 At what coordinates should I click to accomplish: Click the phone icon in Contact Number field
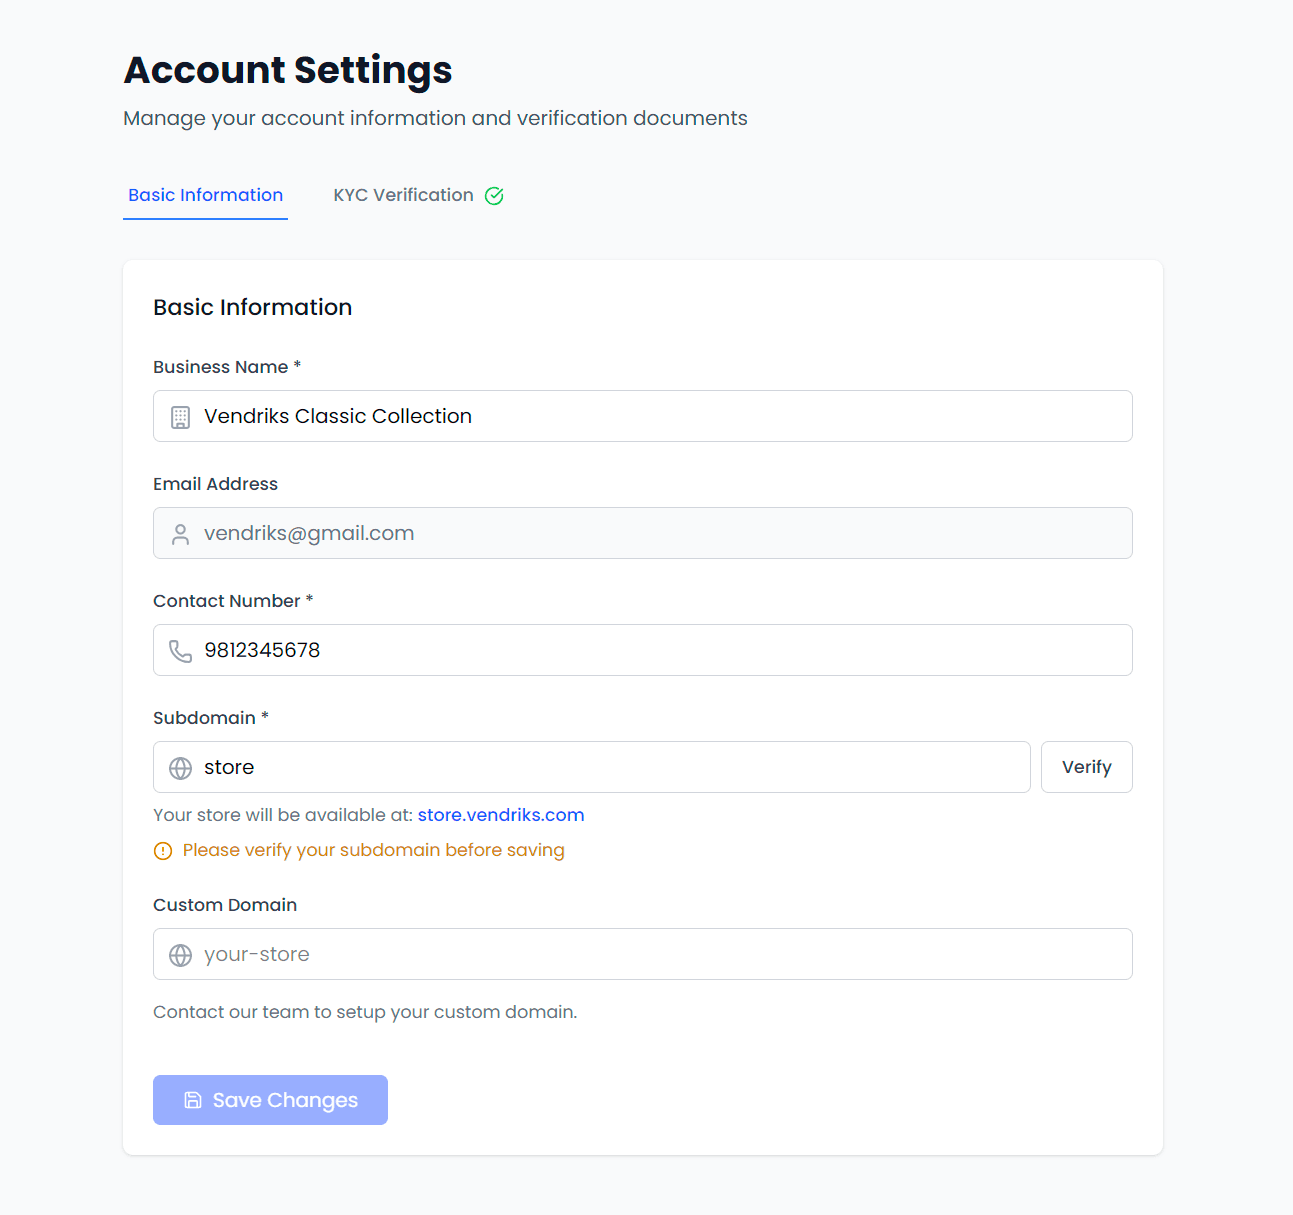180,650
